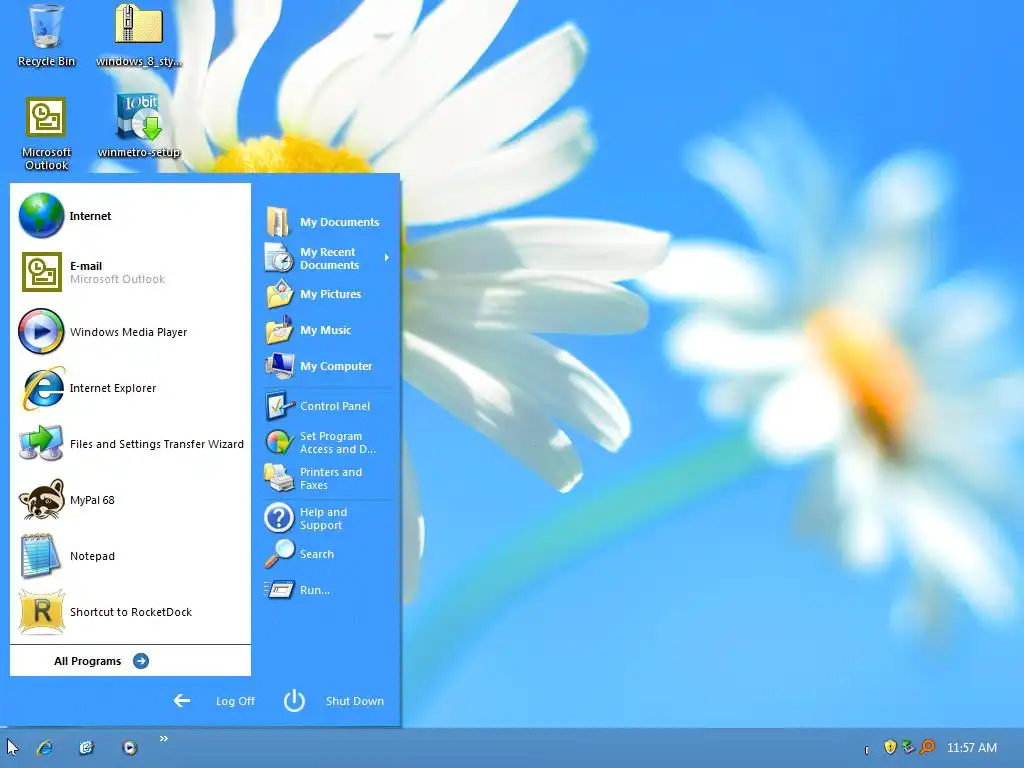Launch Internet Explorer from Start menu list
The height and width of the screenshot is (768, 1024).
tap(131, 388)
